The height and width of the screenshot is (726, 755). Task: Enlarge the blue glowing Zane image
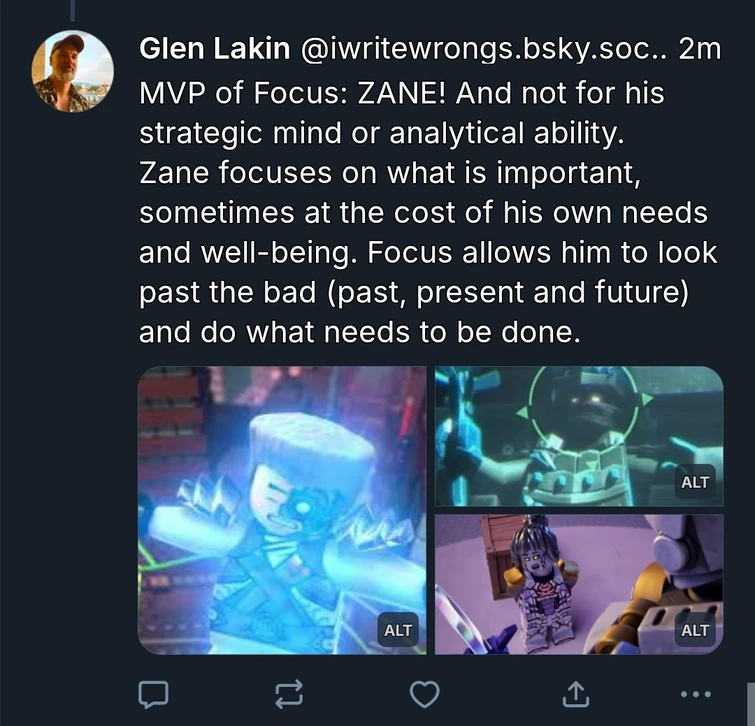coord(282,510)
